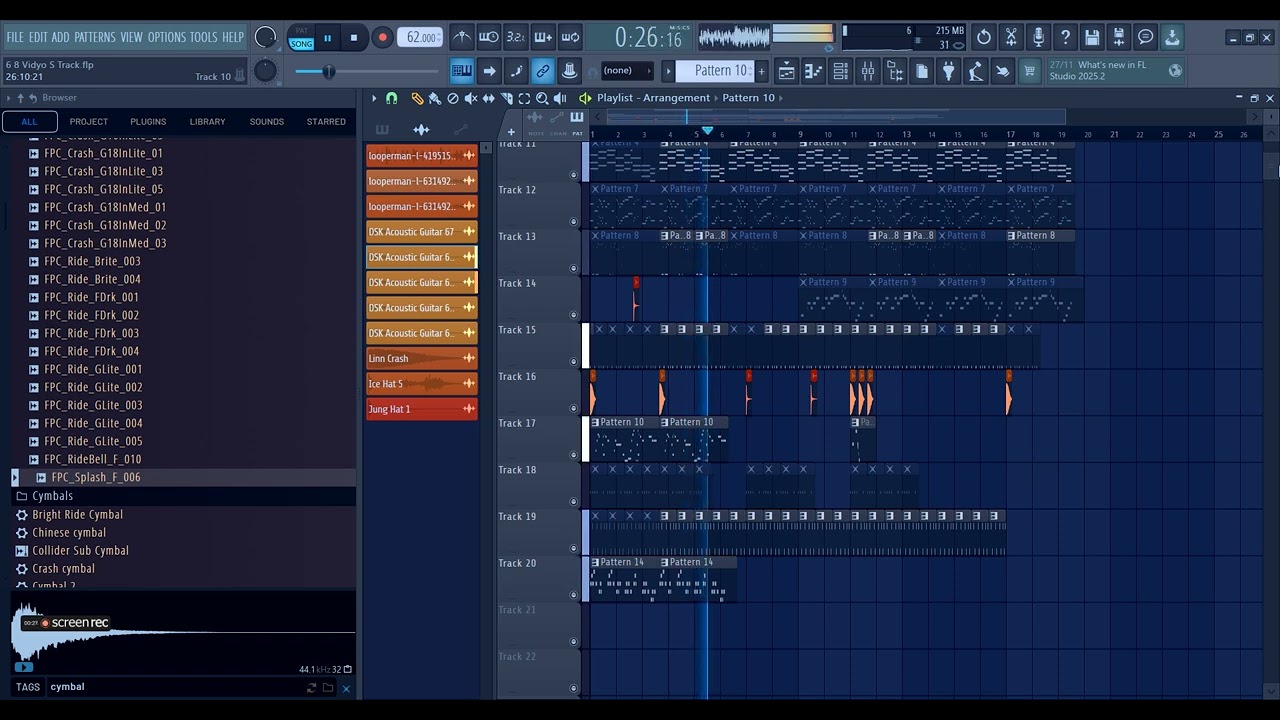Undo history circular arrow icon
This screenshot has height=720, width=1280.
point(984,38)
